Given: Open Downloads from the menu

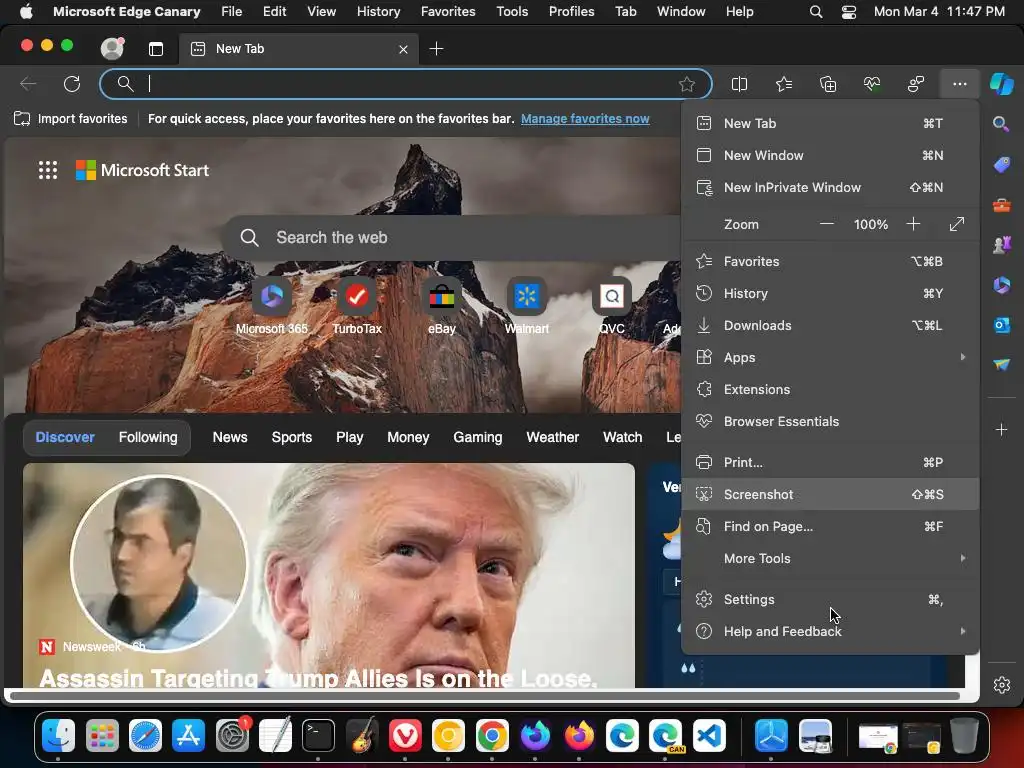Looking at the screenshot, I should pyautogui.click(x=831, y=325).
